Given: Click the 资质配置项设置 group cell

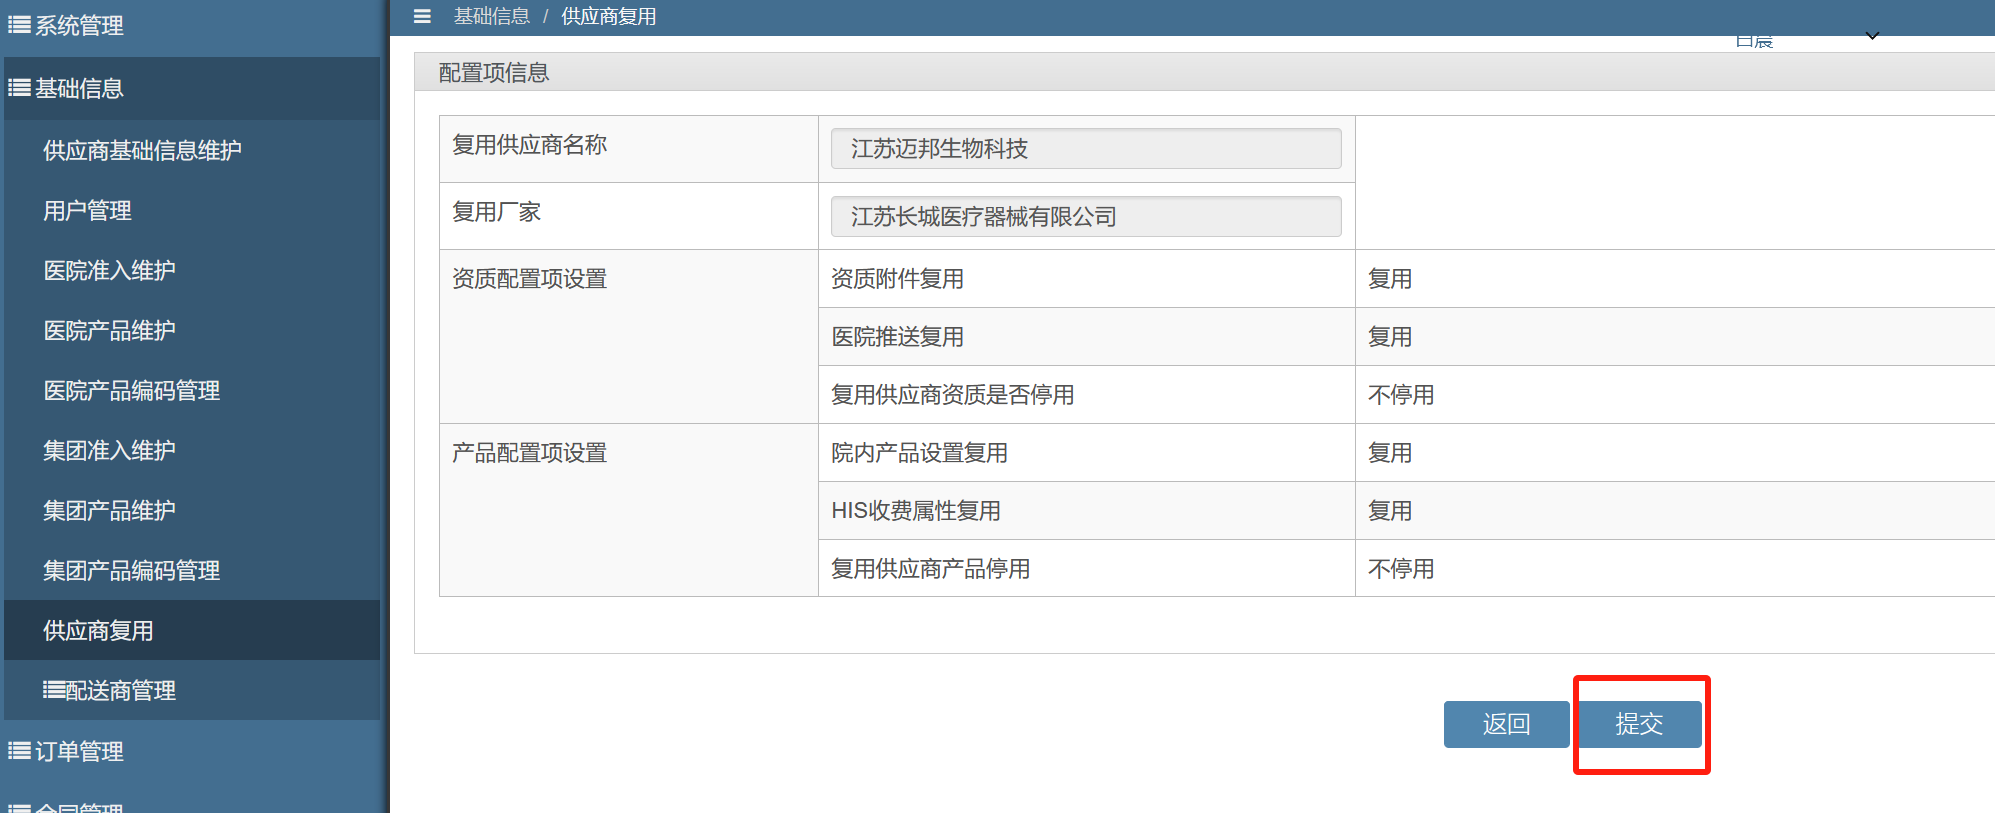Looking at the screenshot, I should click(x=629, y=337).
